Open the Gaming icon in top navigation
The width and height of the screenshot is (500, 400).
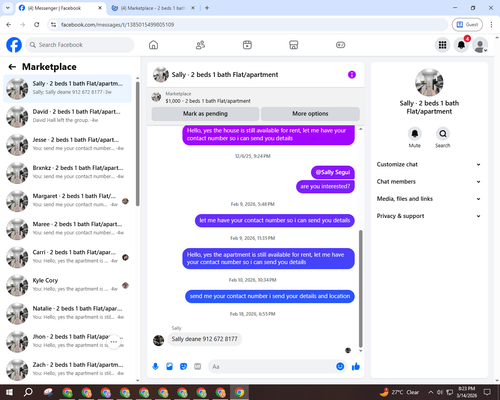point(340,45)
